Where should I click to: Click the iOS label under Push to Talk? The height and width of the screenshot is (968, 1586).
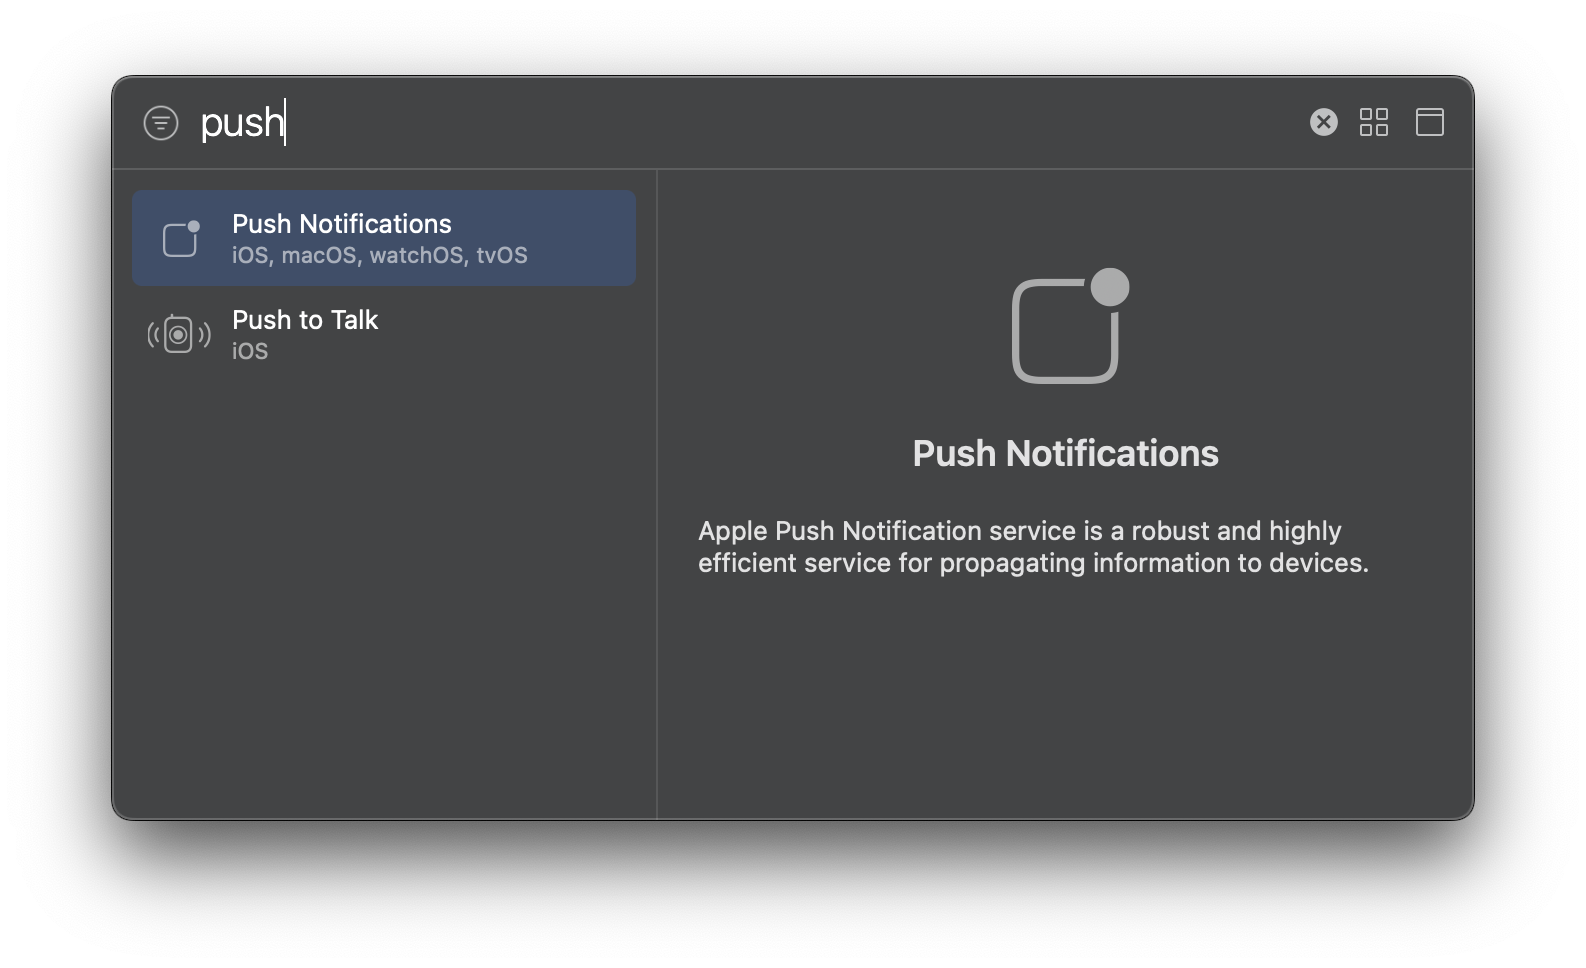[x=250, y=351]
